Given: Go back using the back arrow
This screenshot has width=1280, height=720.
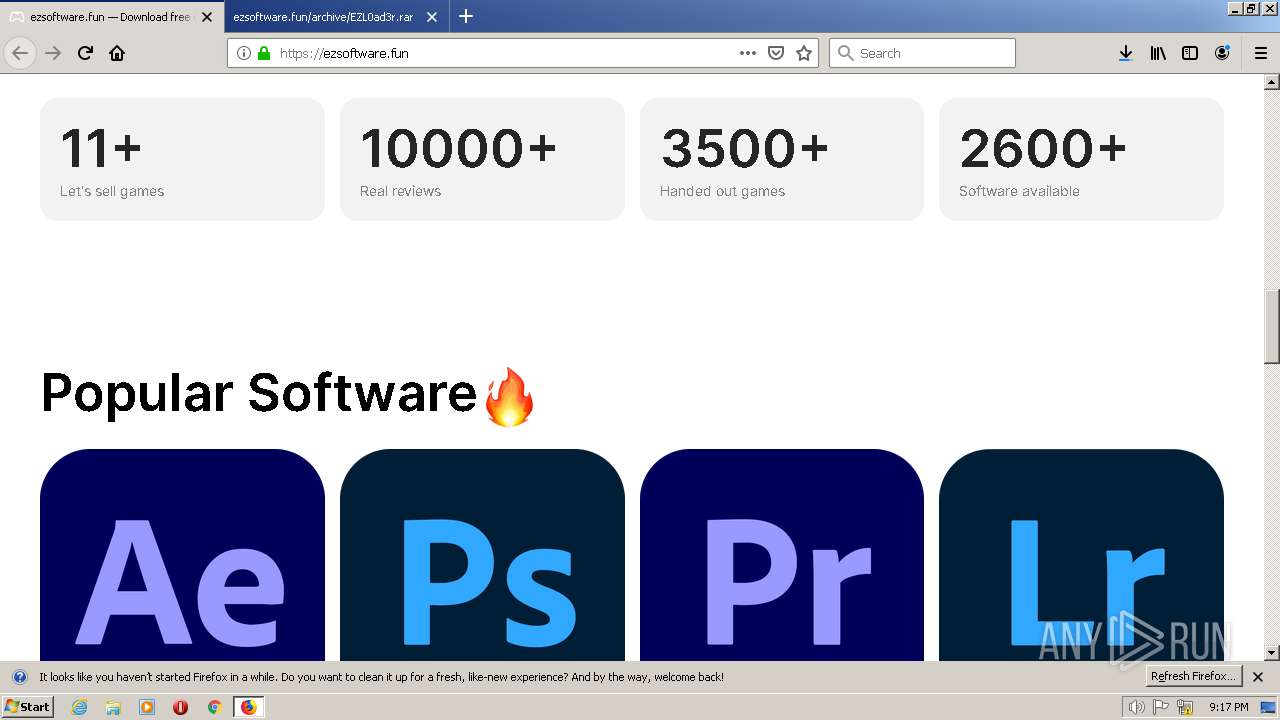Looking at the screenshot, I should [x=20, y=53].
